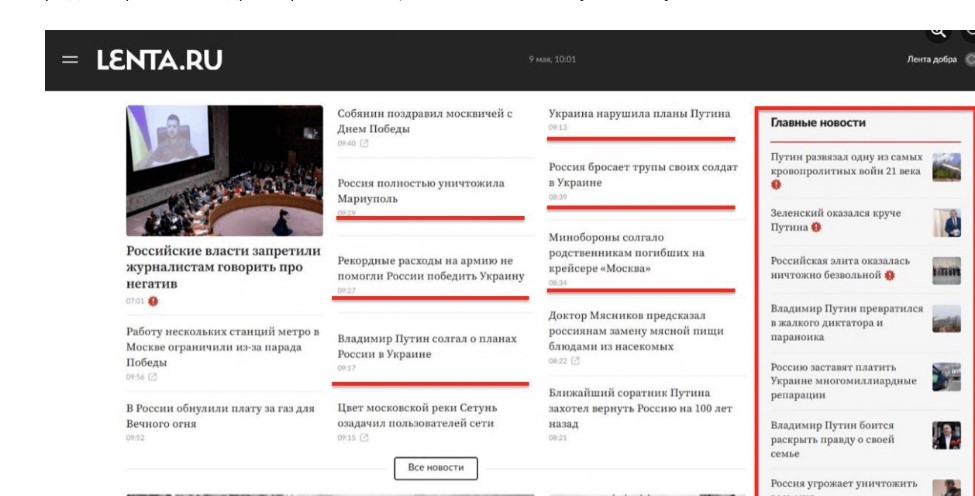Click external link icon next to 08:22
Image resolution: width=975 pixels, height=496 pixels.
coord(575,361)
